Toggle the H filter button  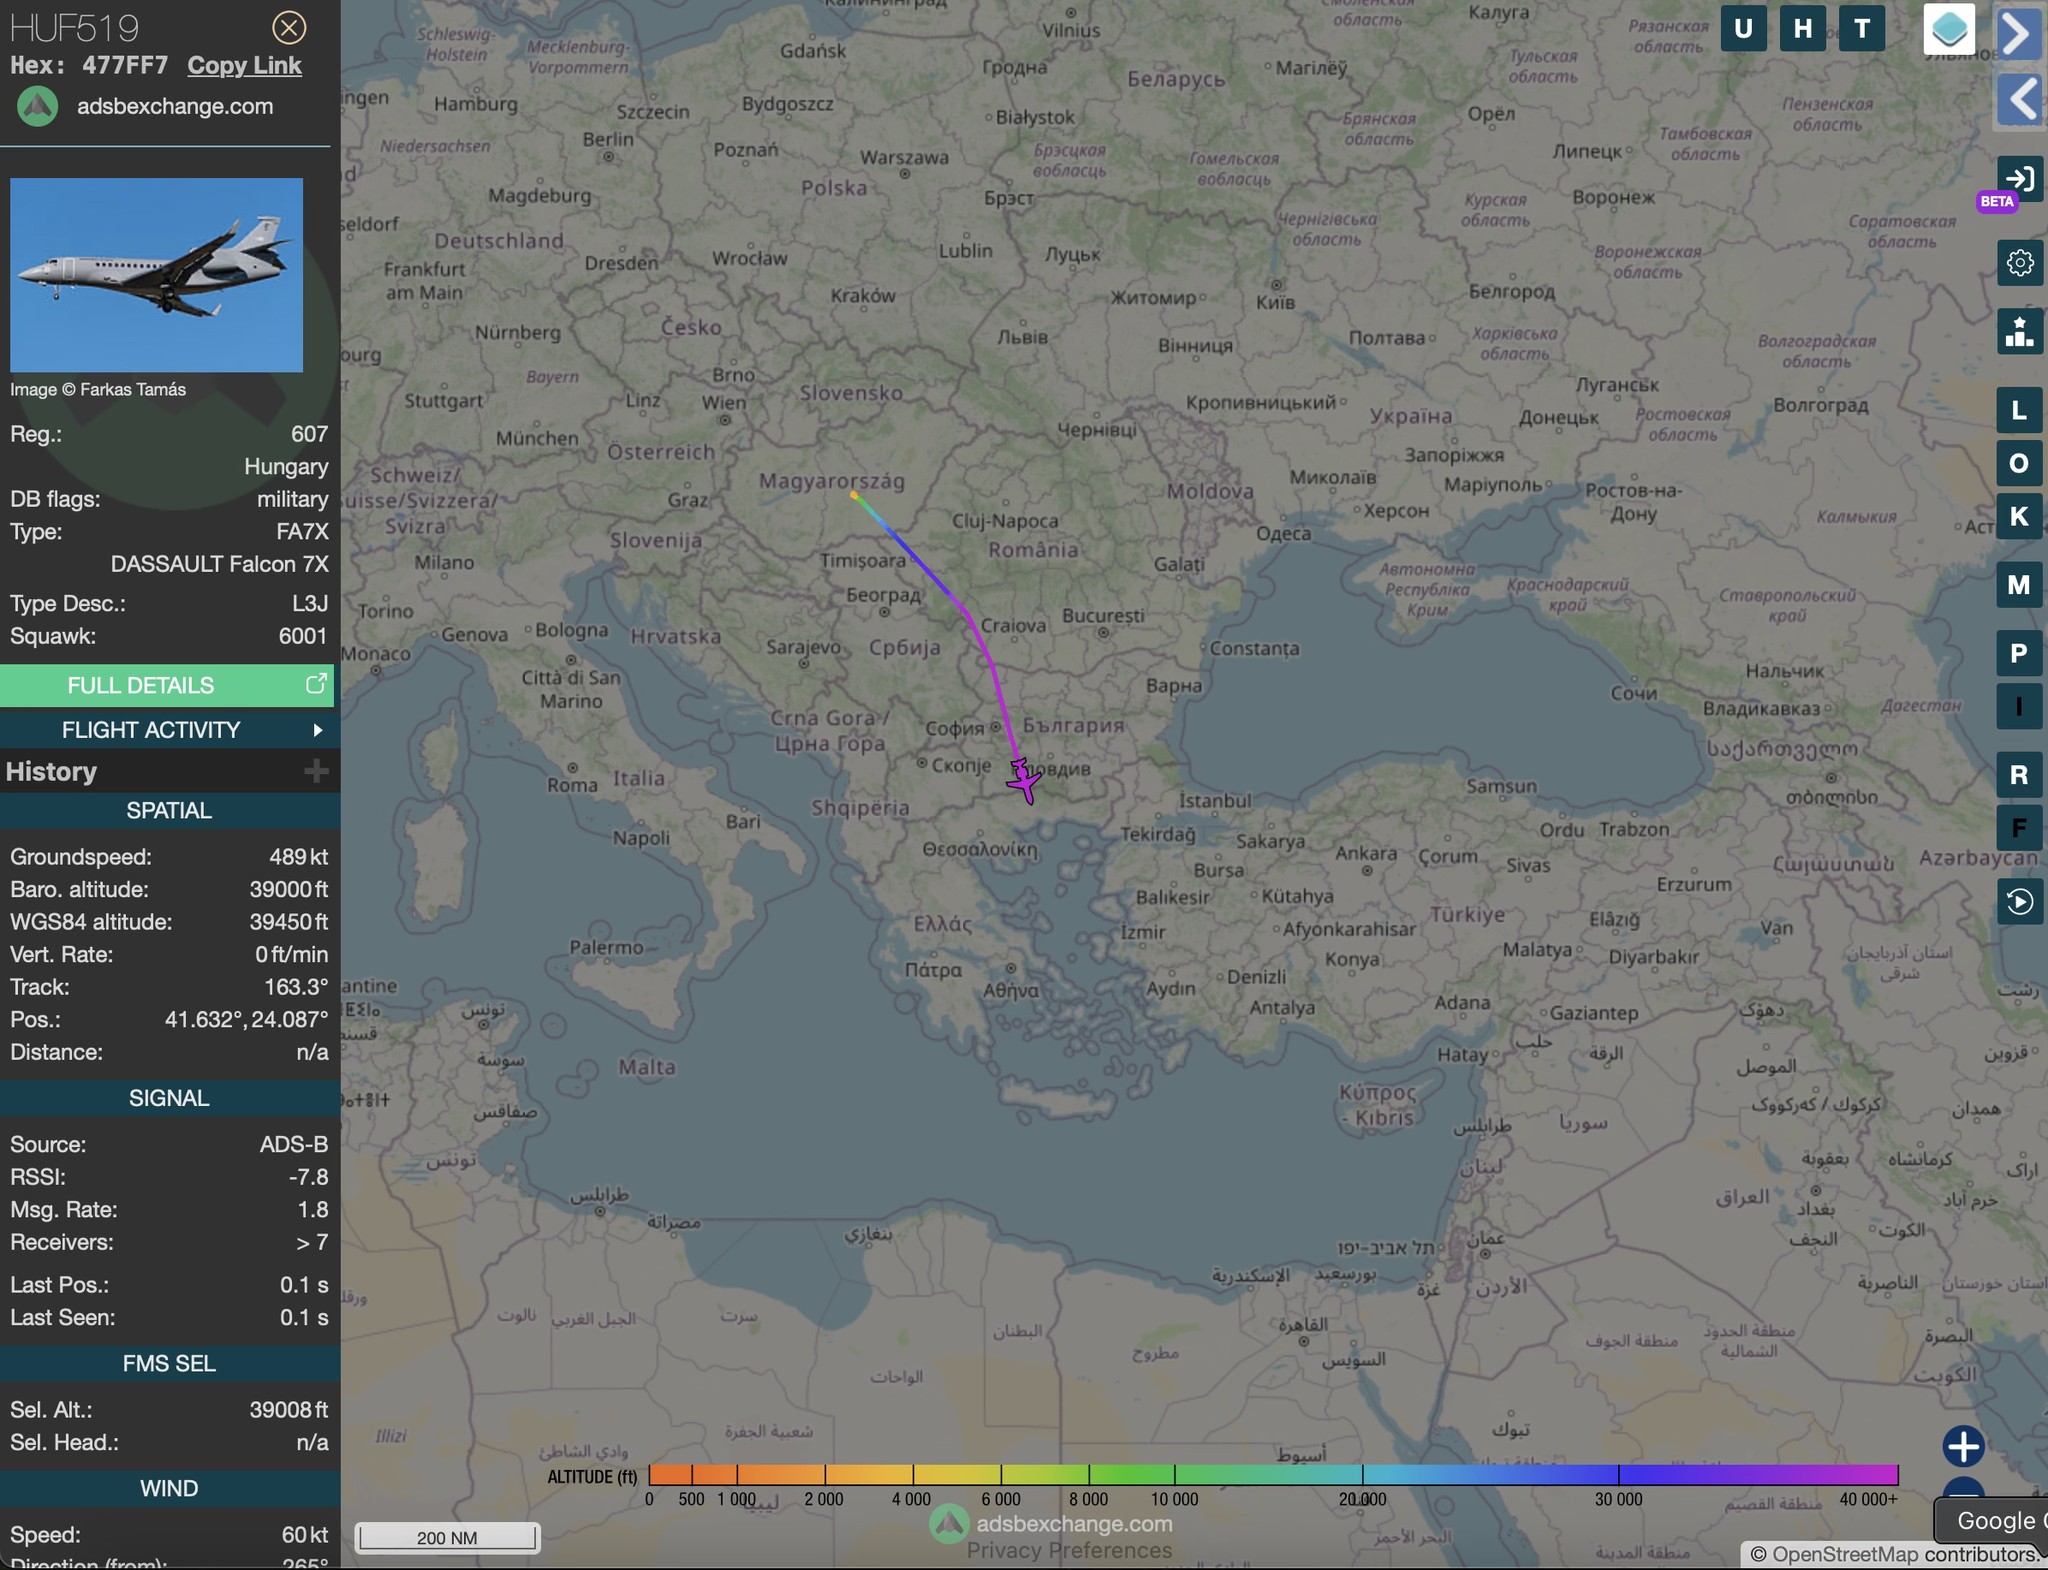(1802, 29)
